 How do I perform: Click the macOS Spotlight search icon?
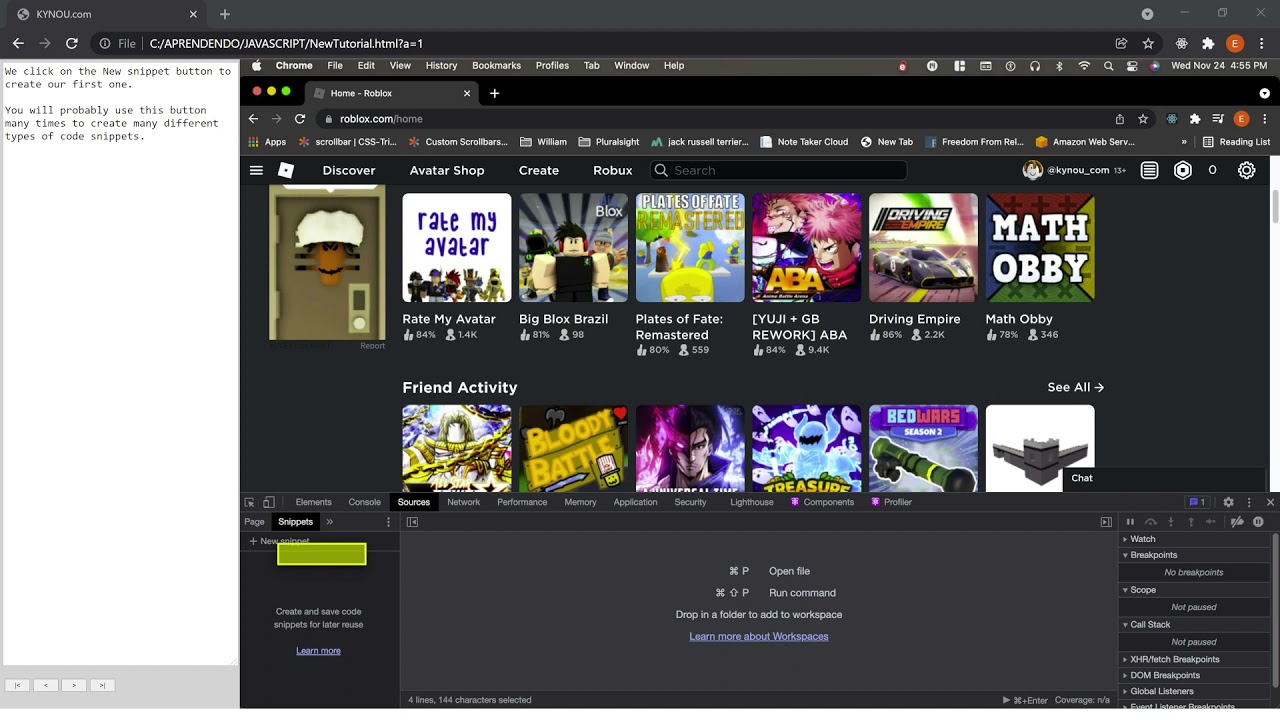1108,65
